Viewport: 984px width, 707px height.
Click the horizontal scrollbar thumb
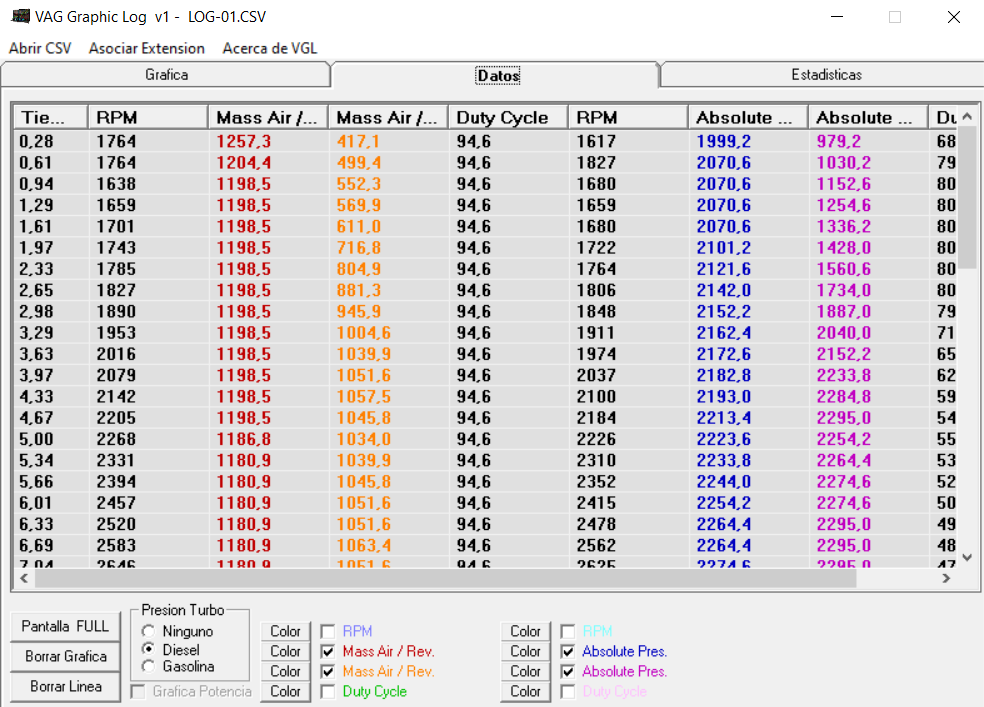click(x=446, y=578)
